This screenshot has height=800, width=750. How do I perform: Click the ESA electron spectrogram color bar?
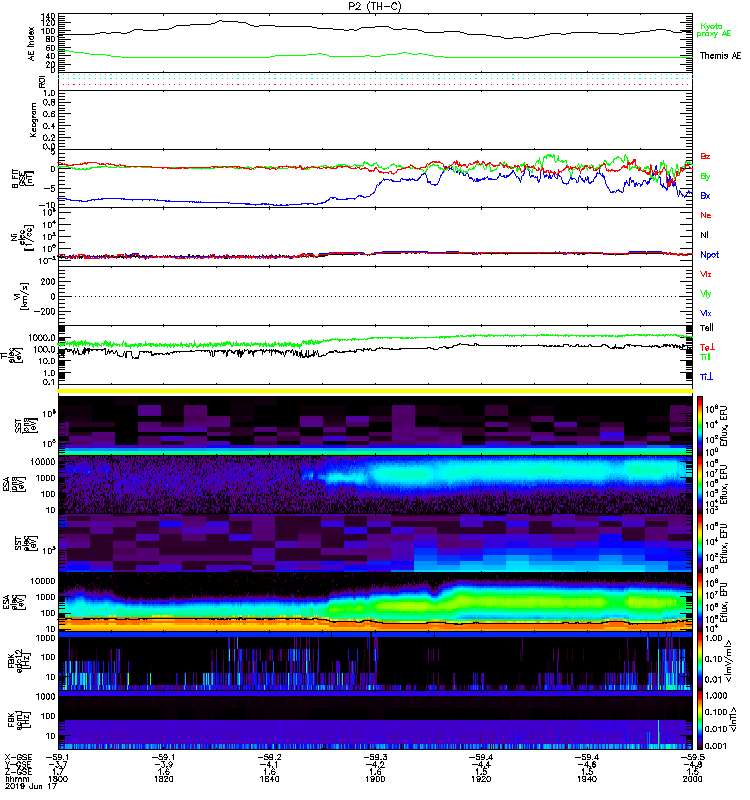coord(700,602)
